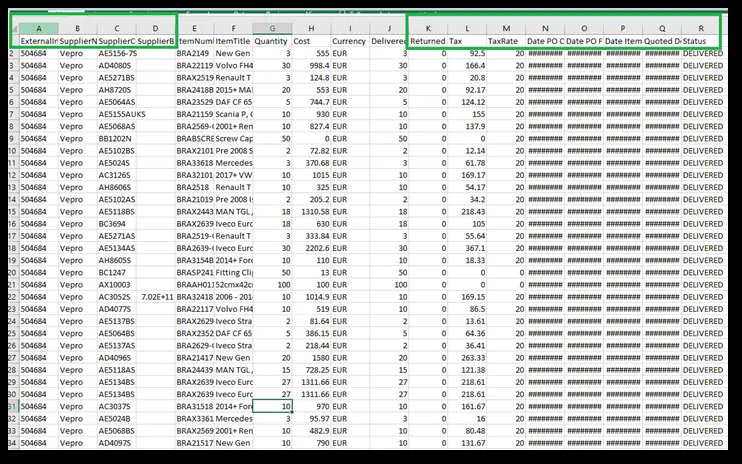Select item number cell BRA24439
The width and height of the screenshot is (742, 464).
tap(194, 370)
